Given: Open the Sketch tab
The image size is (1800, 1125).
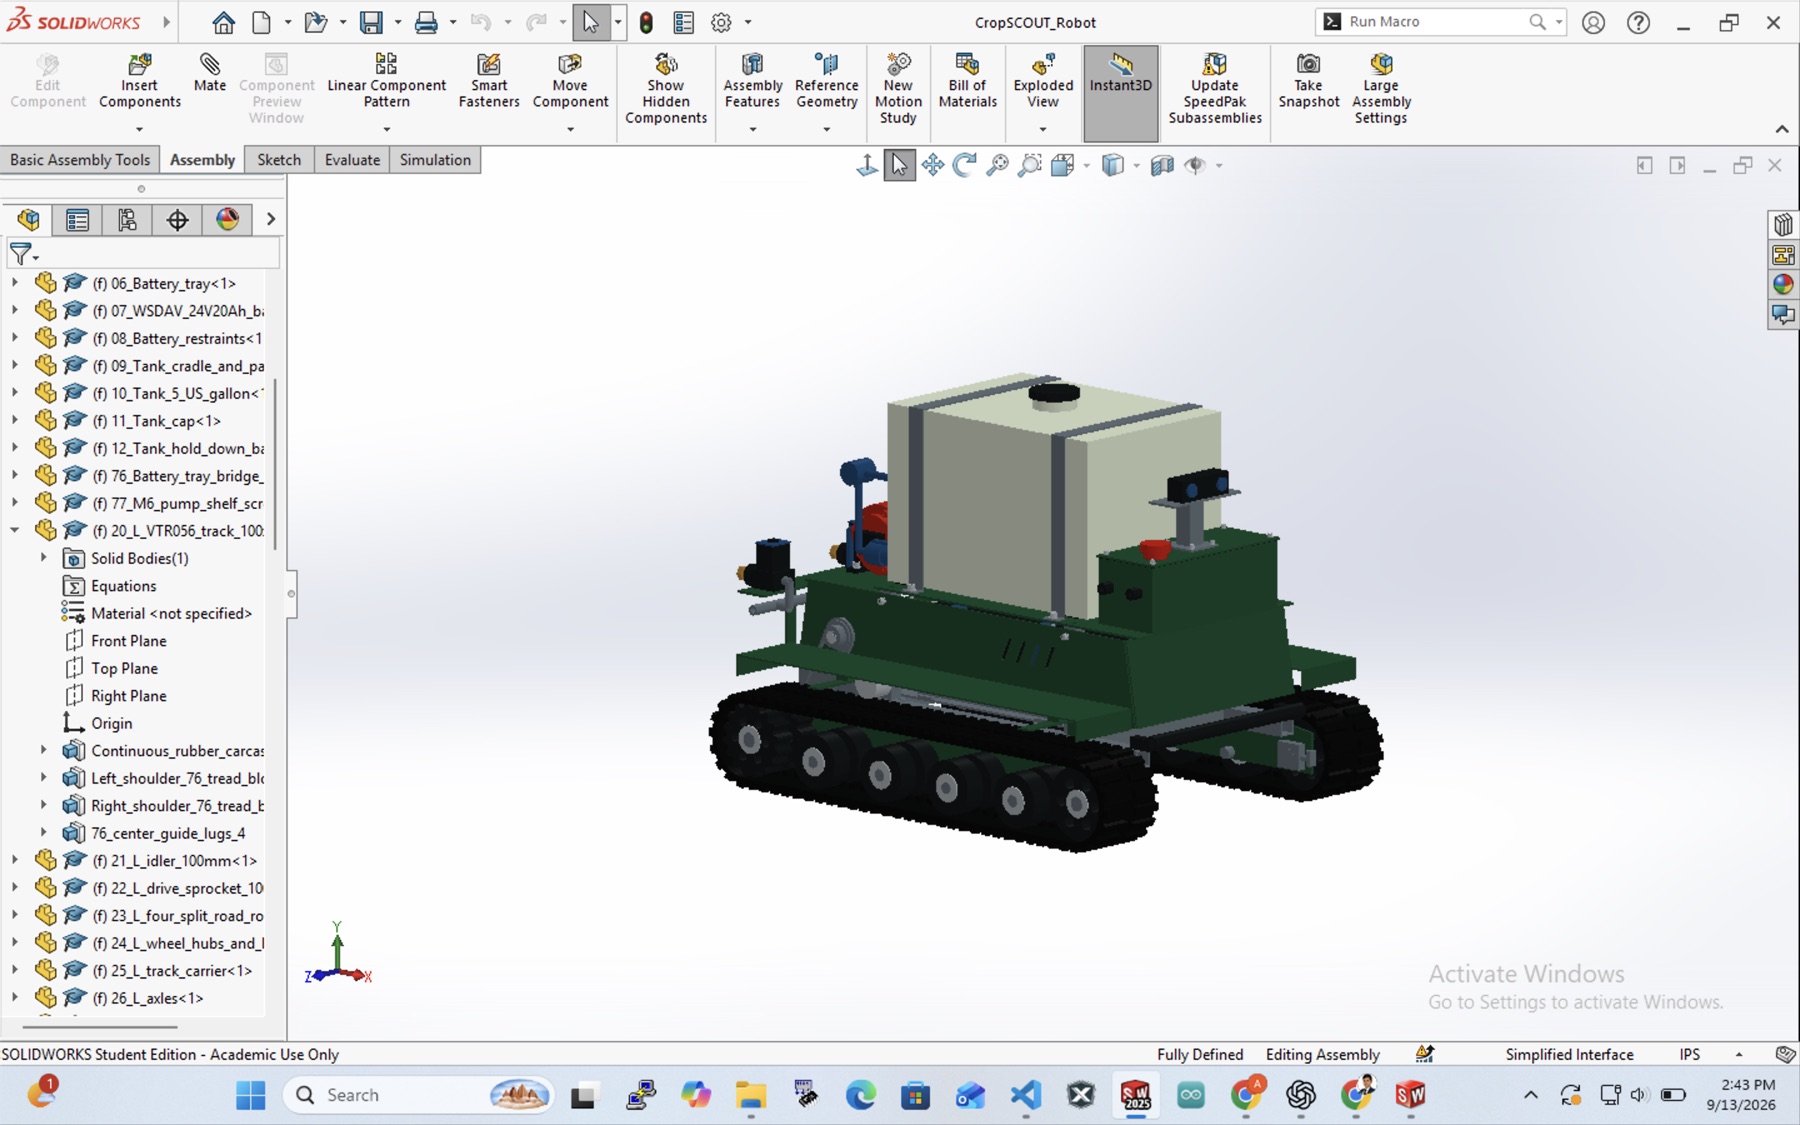Looking at the screenshot, I should point(279,160).
